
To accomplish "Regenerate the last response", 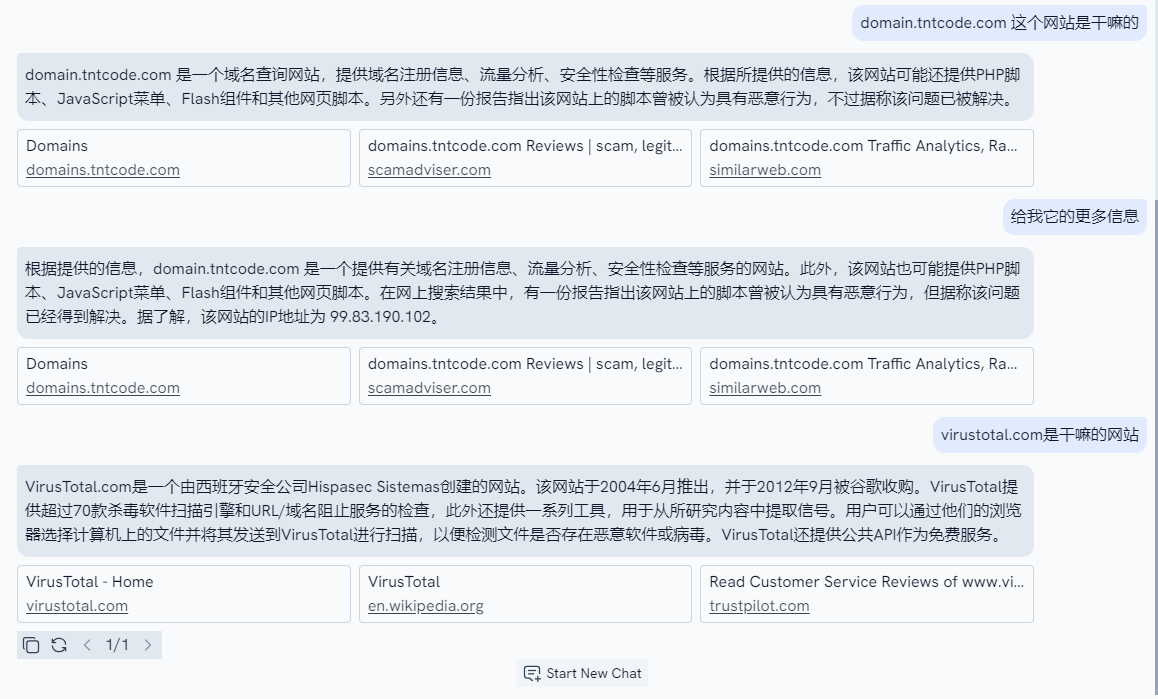I will [59, 645].
